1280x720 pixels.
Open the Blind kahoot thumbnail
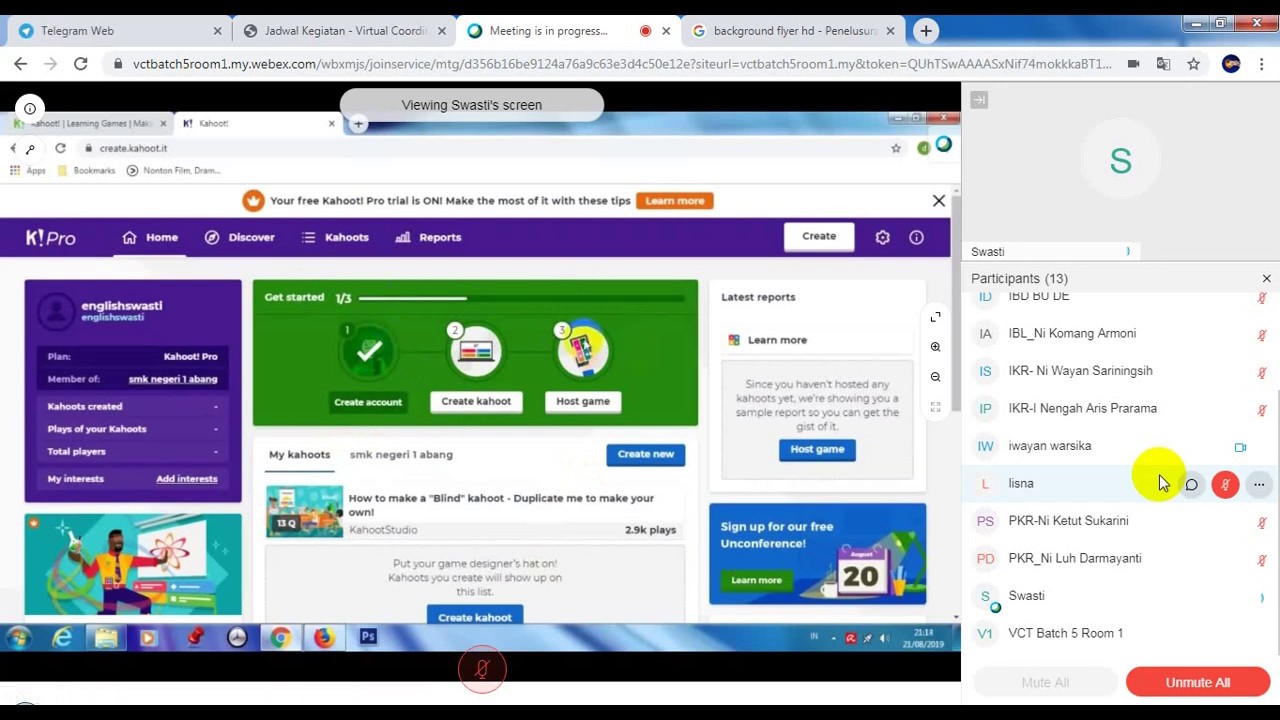pos(304,512)
